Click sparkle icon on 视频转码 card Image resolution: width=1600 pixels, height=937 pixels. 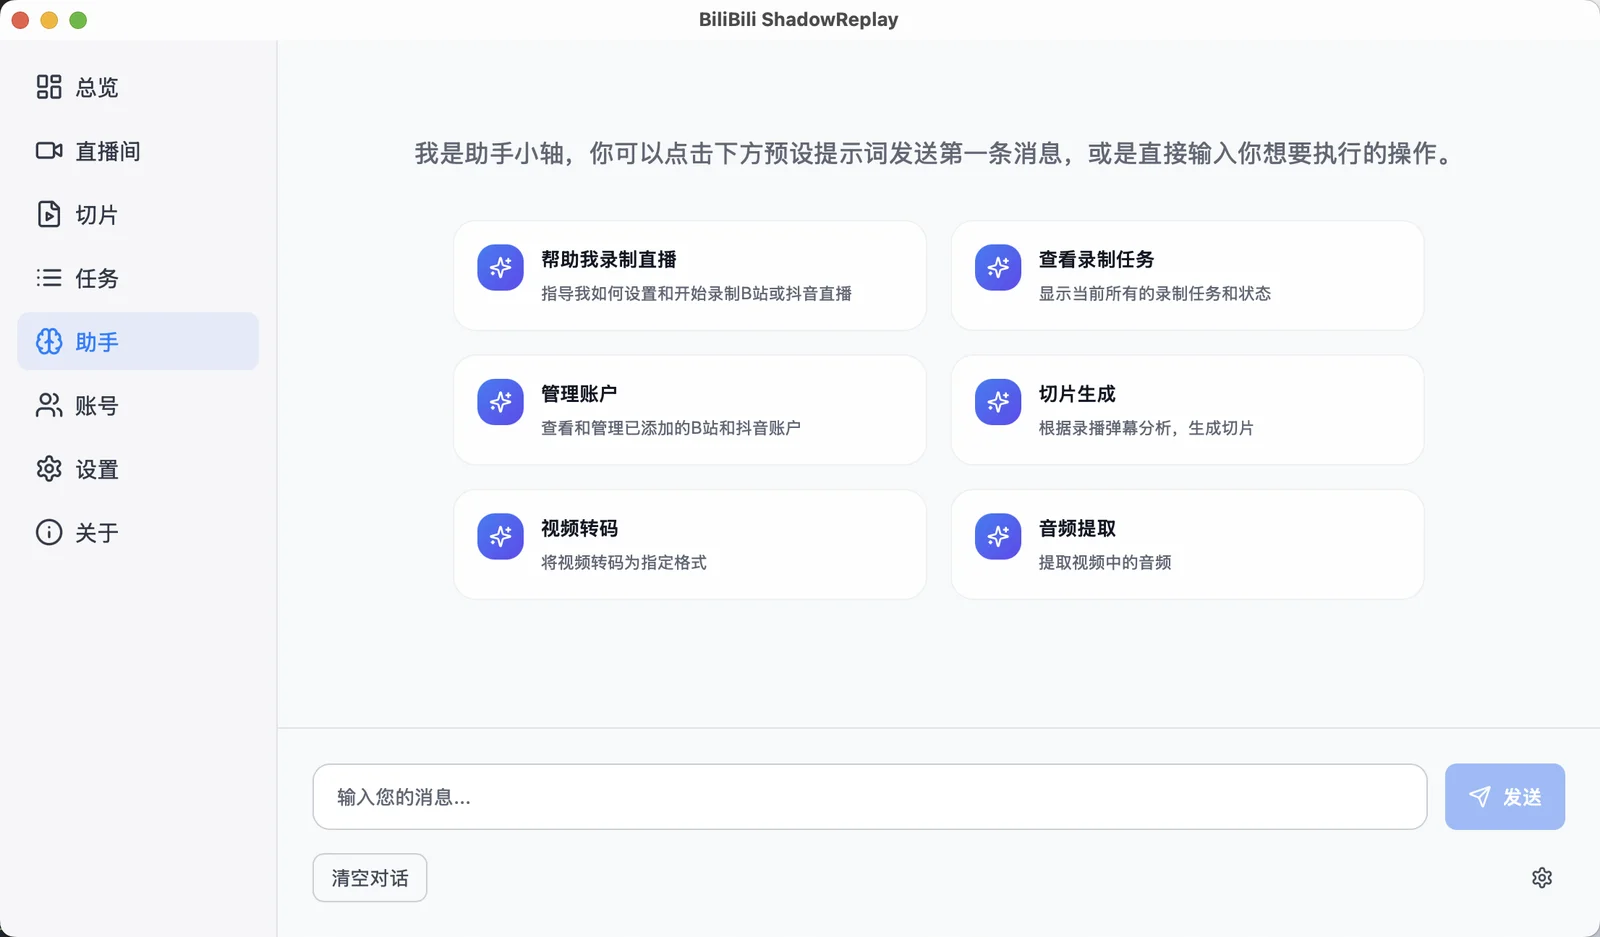[500, 536]
